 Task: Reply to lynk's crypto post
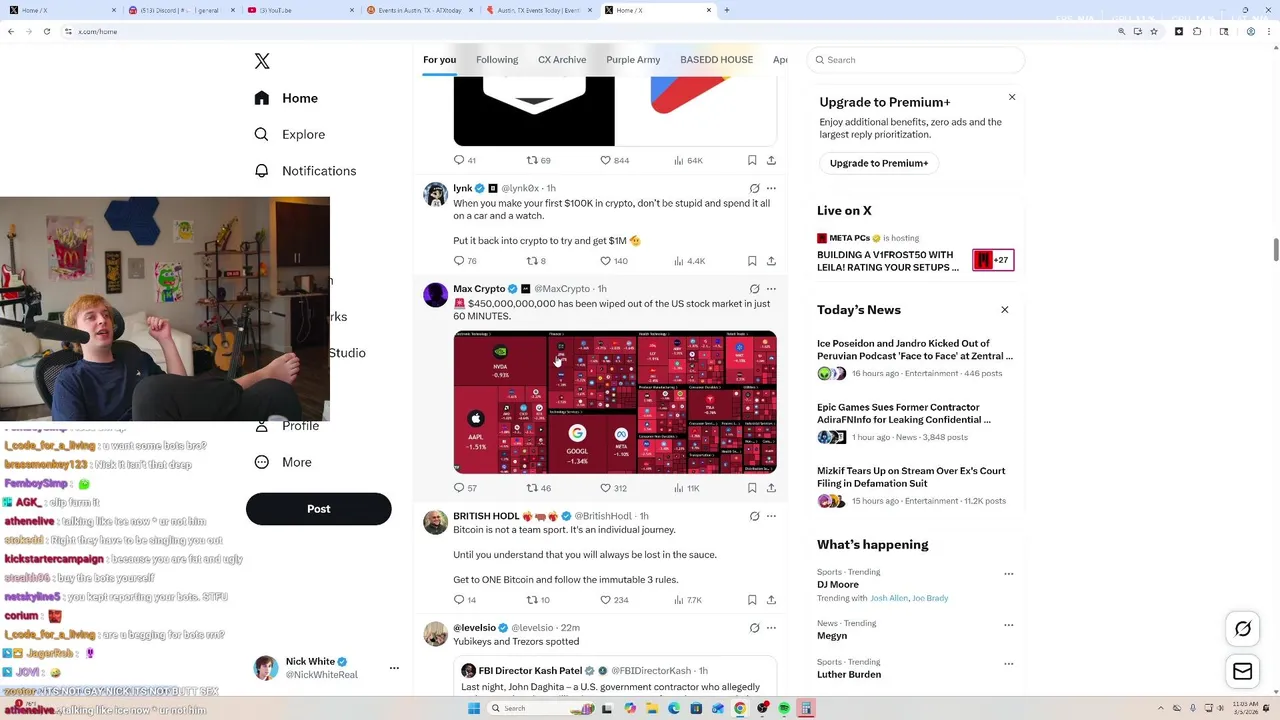(465, 261)
